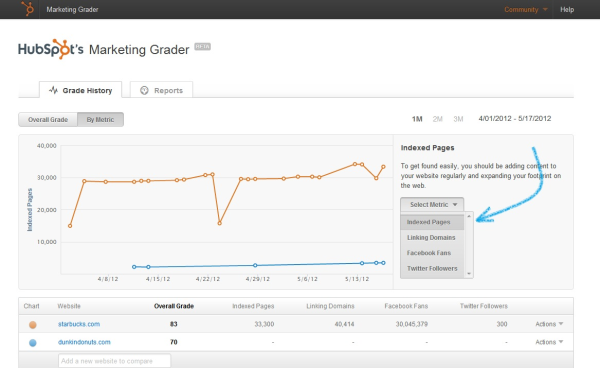The height and width of the screenshot is (368, 600).
Task: Click the 40,414 linking domains value
Action: (x=344, y=324)
